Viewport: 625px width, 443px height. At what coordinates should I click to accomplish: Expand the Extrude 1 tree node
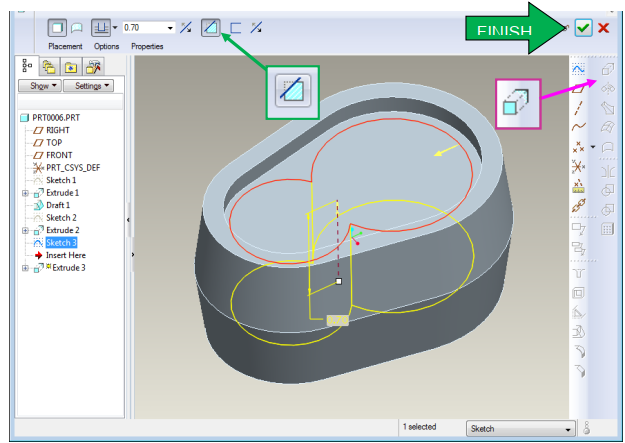coord(24,192)
